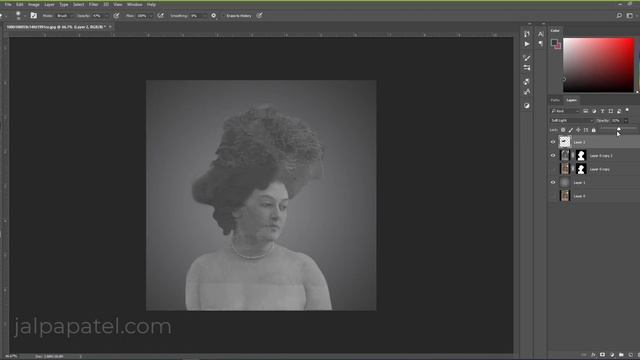Filter layers by adjustment layers icon

click(594, 111)
